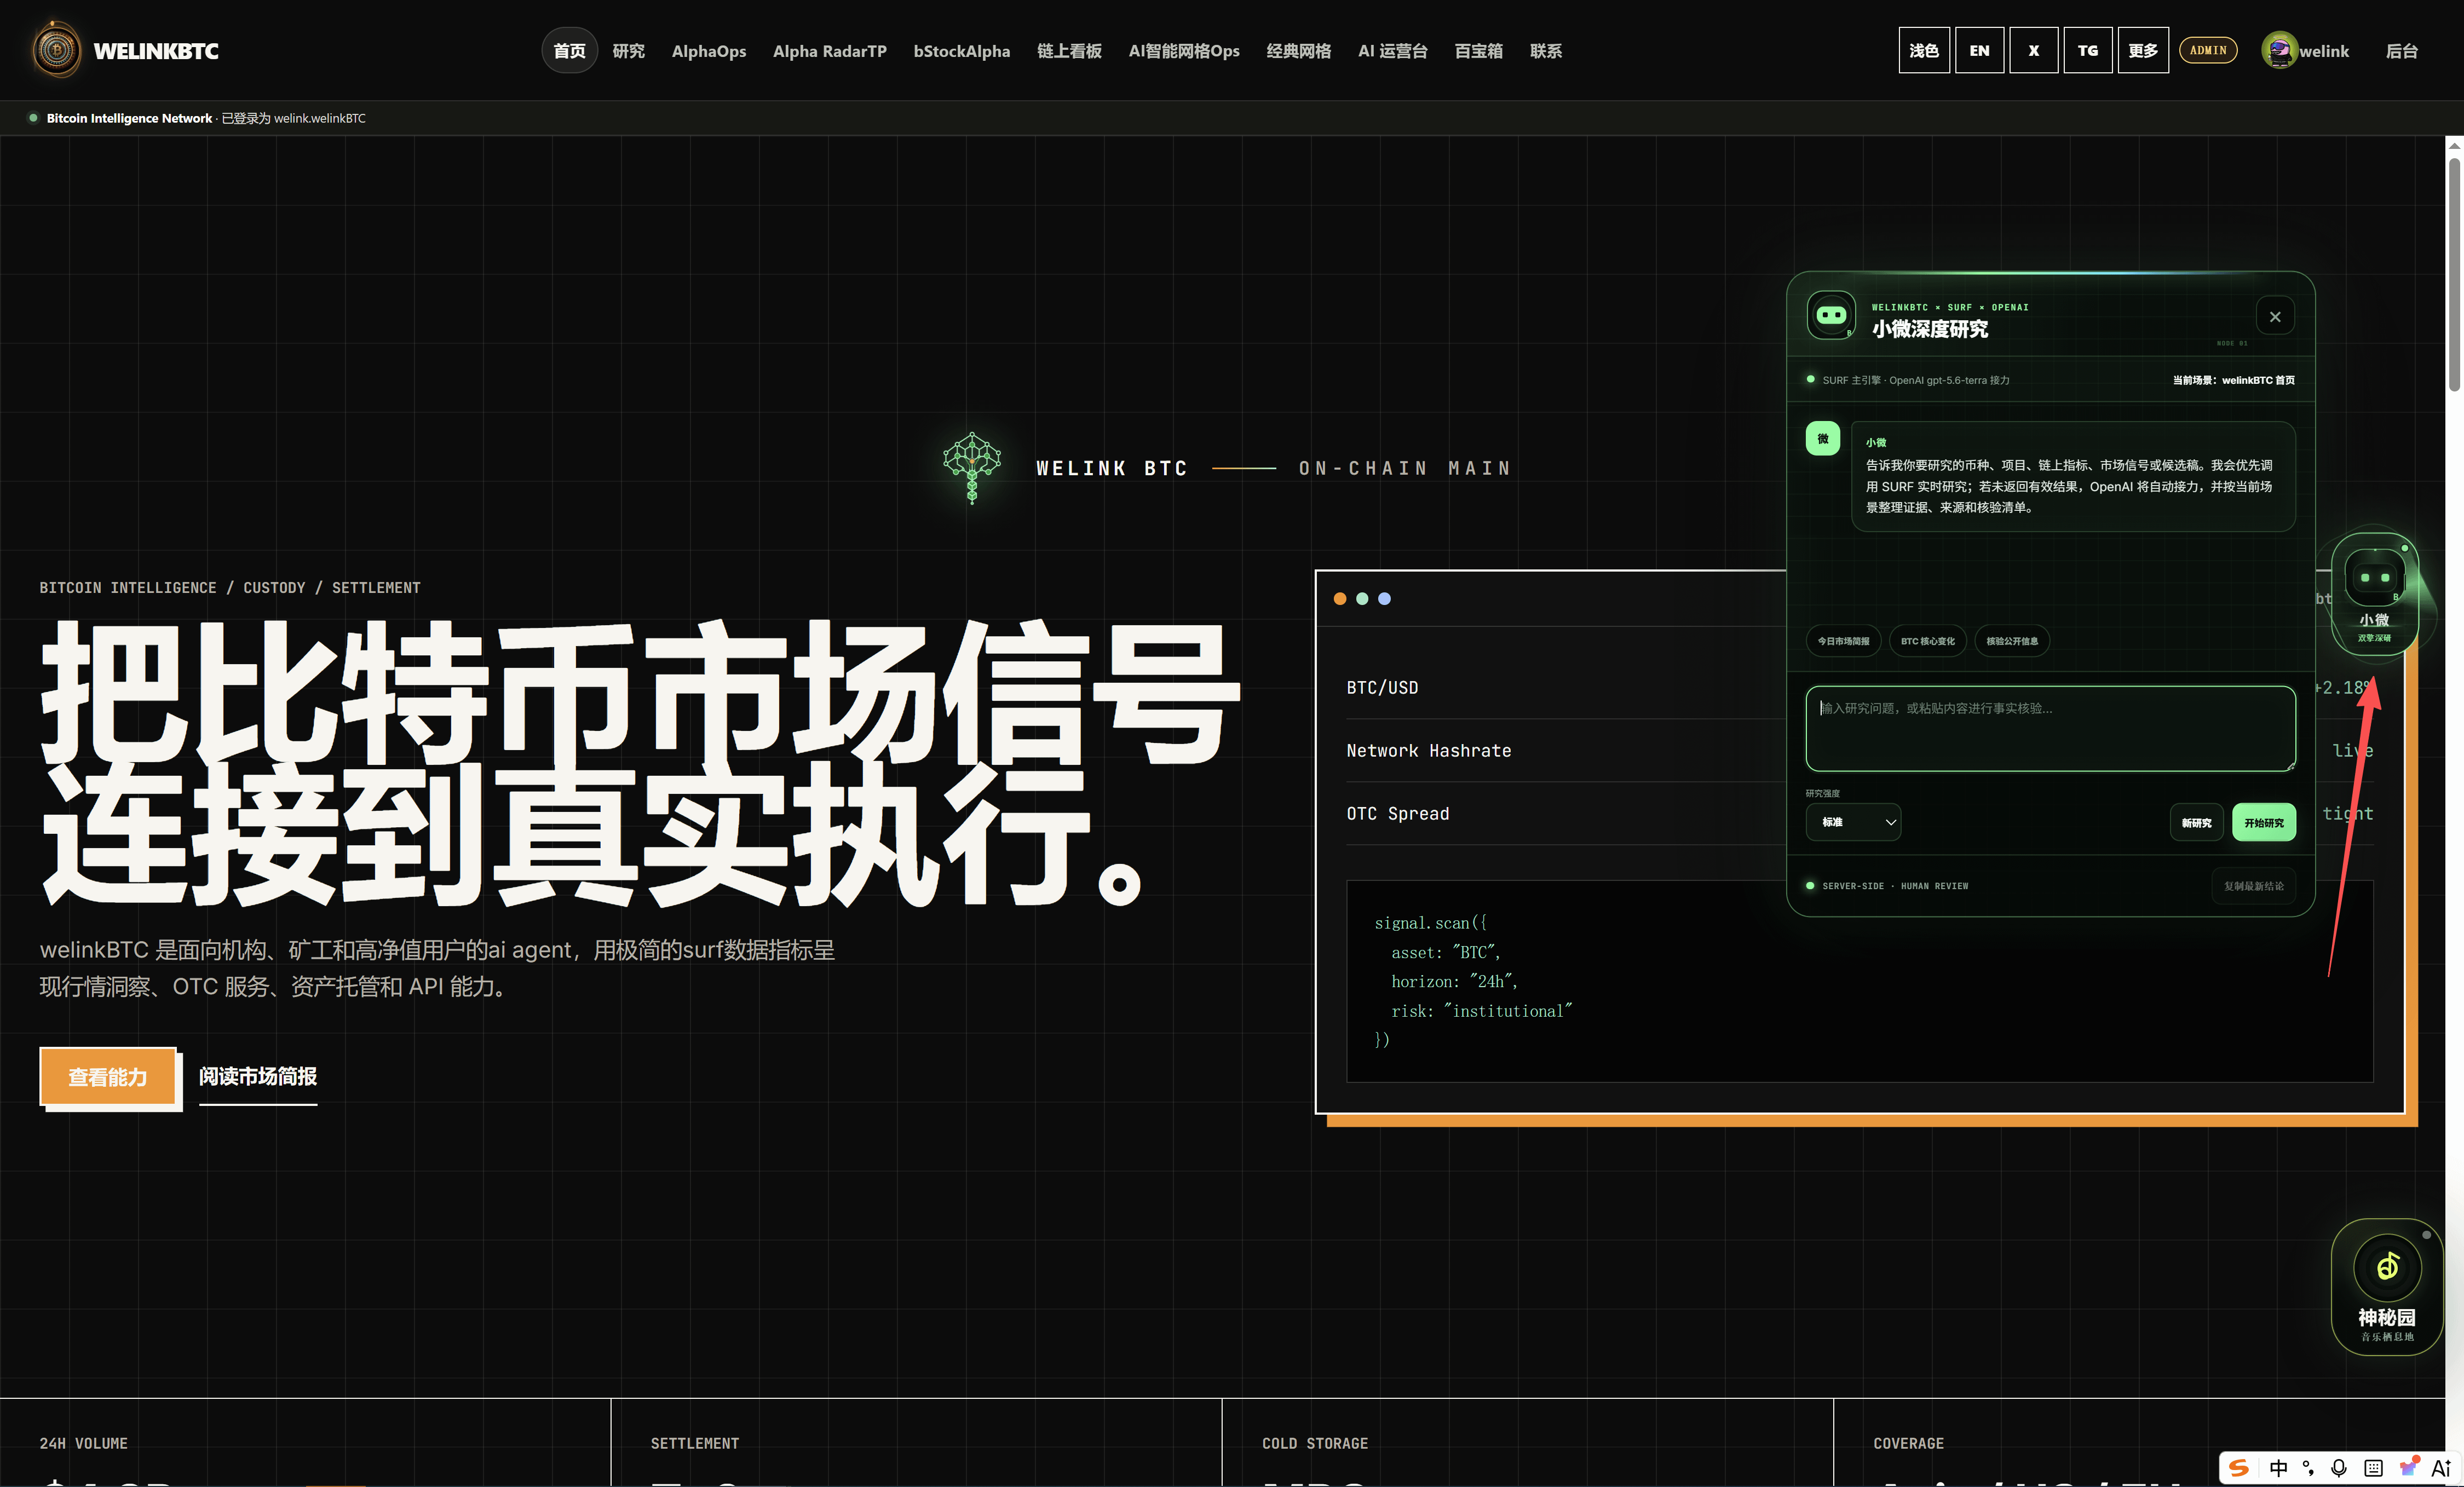This screenshot has width=2464, height=1487.
Task: Click the welink username in header
Action: coord(2323,51)
